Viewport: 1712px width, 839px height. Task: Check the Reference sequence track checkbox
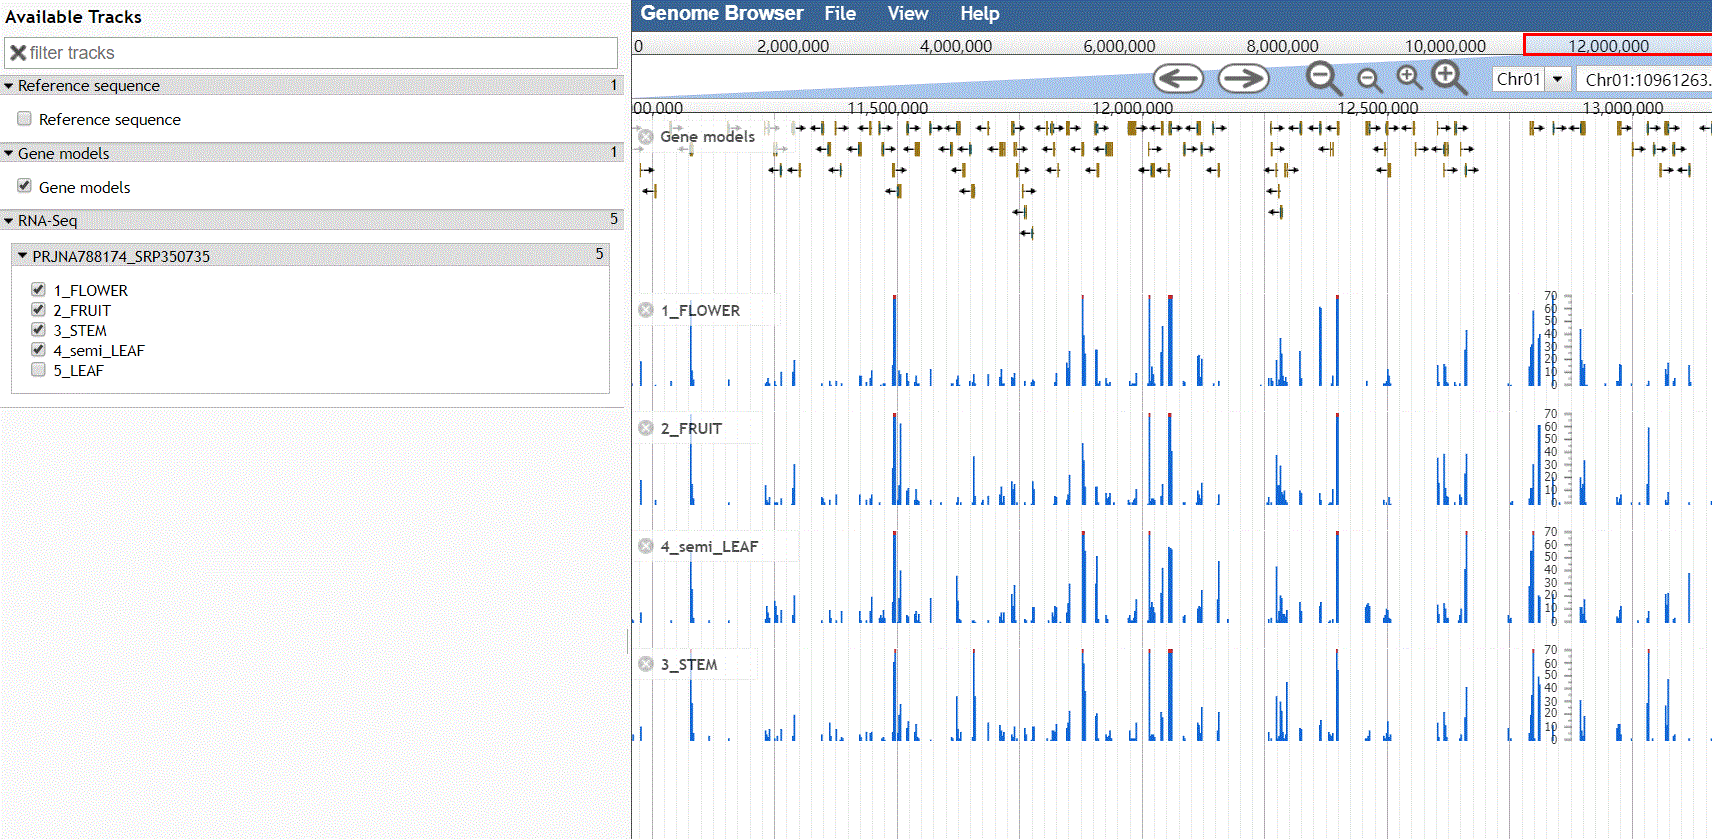pyautogui.click(x=24, y=119)
